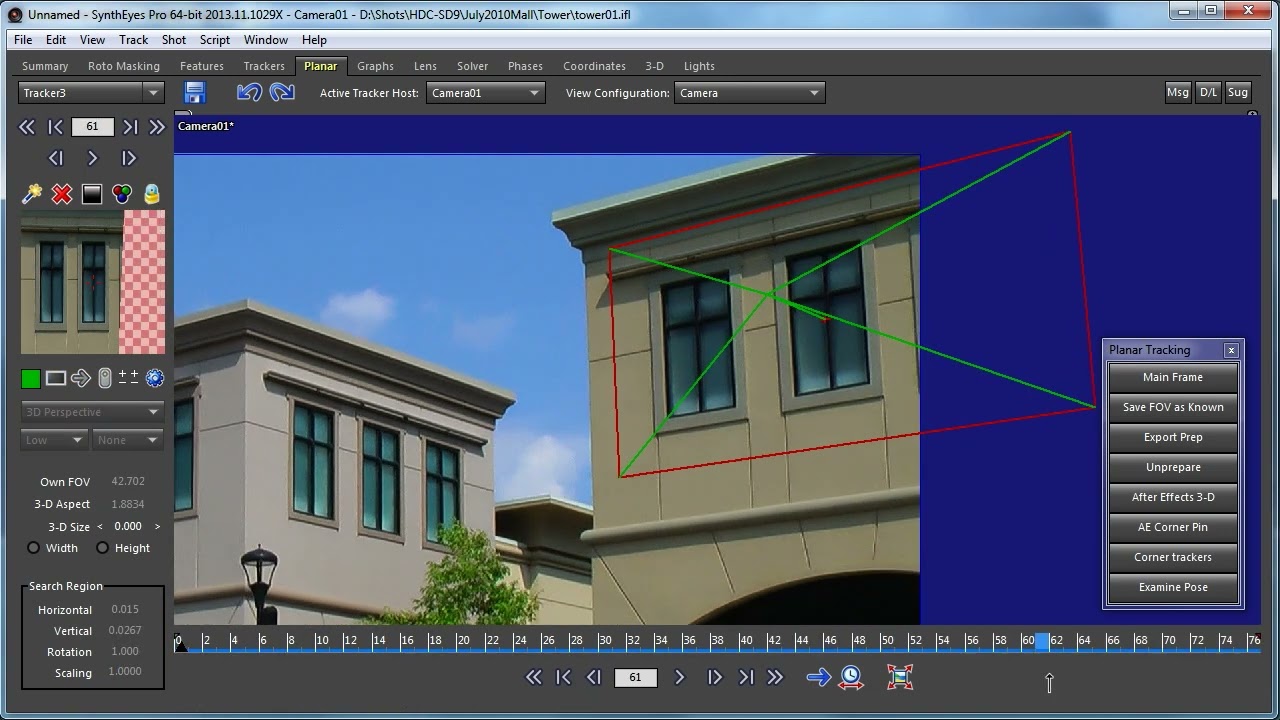Open the Track menu
This screenshot has height=720, width=1280.
coord(133,40)
